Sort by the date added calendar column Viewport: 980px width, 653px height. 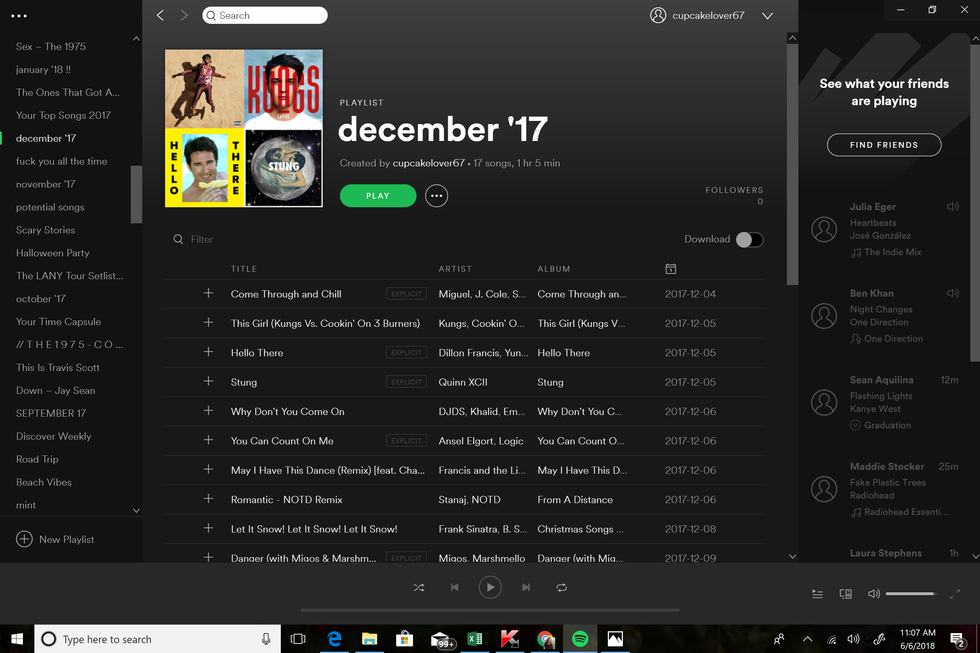(x=670, y=269)
